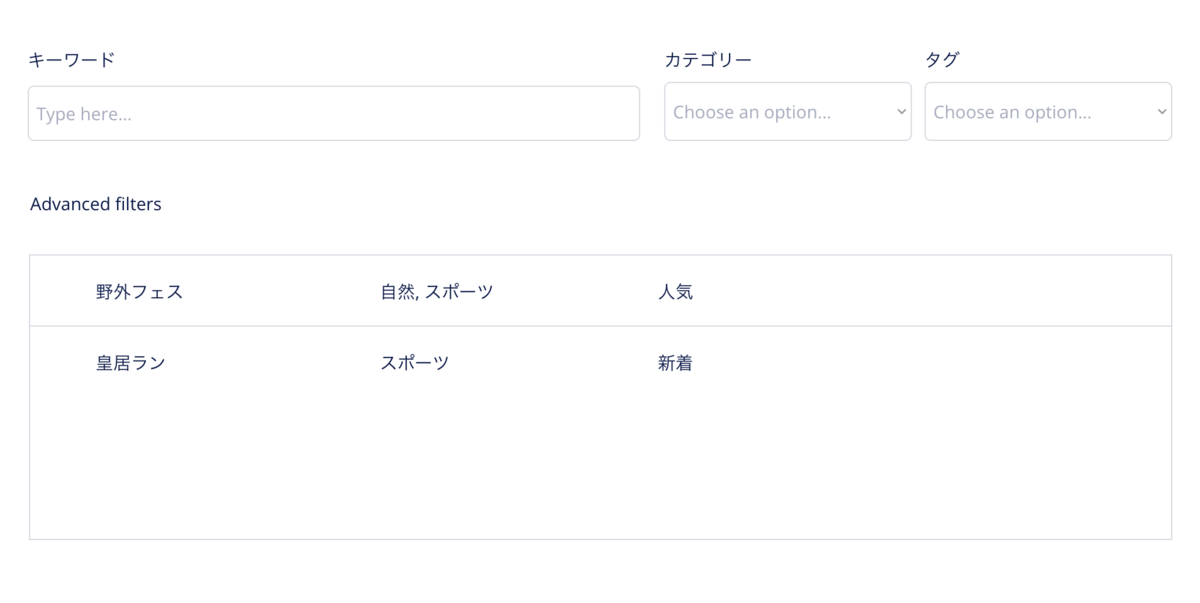Click the chevron arrow of タグ select

(x=1161, y=112)
